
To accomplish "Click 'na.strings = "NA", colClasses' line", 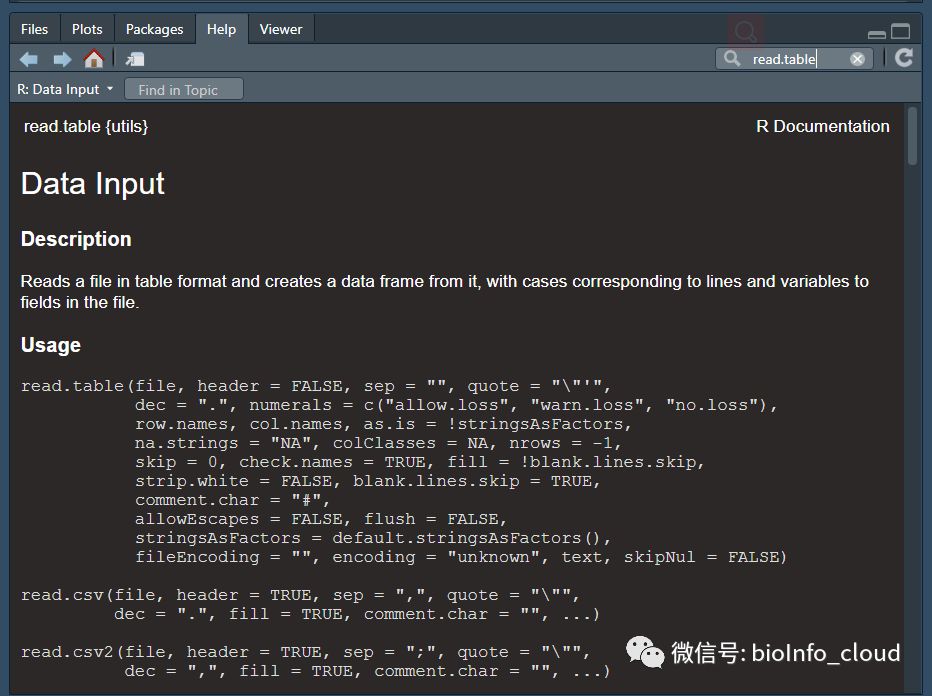I will click(378, 443).
